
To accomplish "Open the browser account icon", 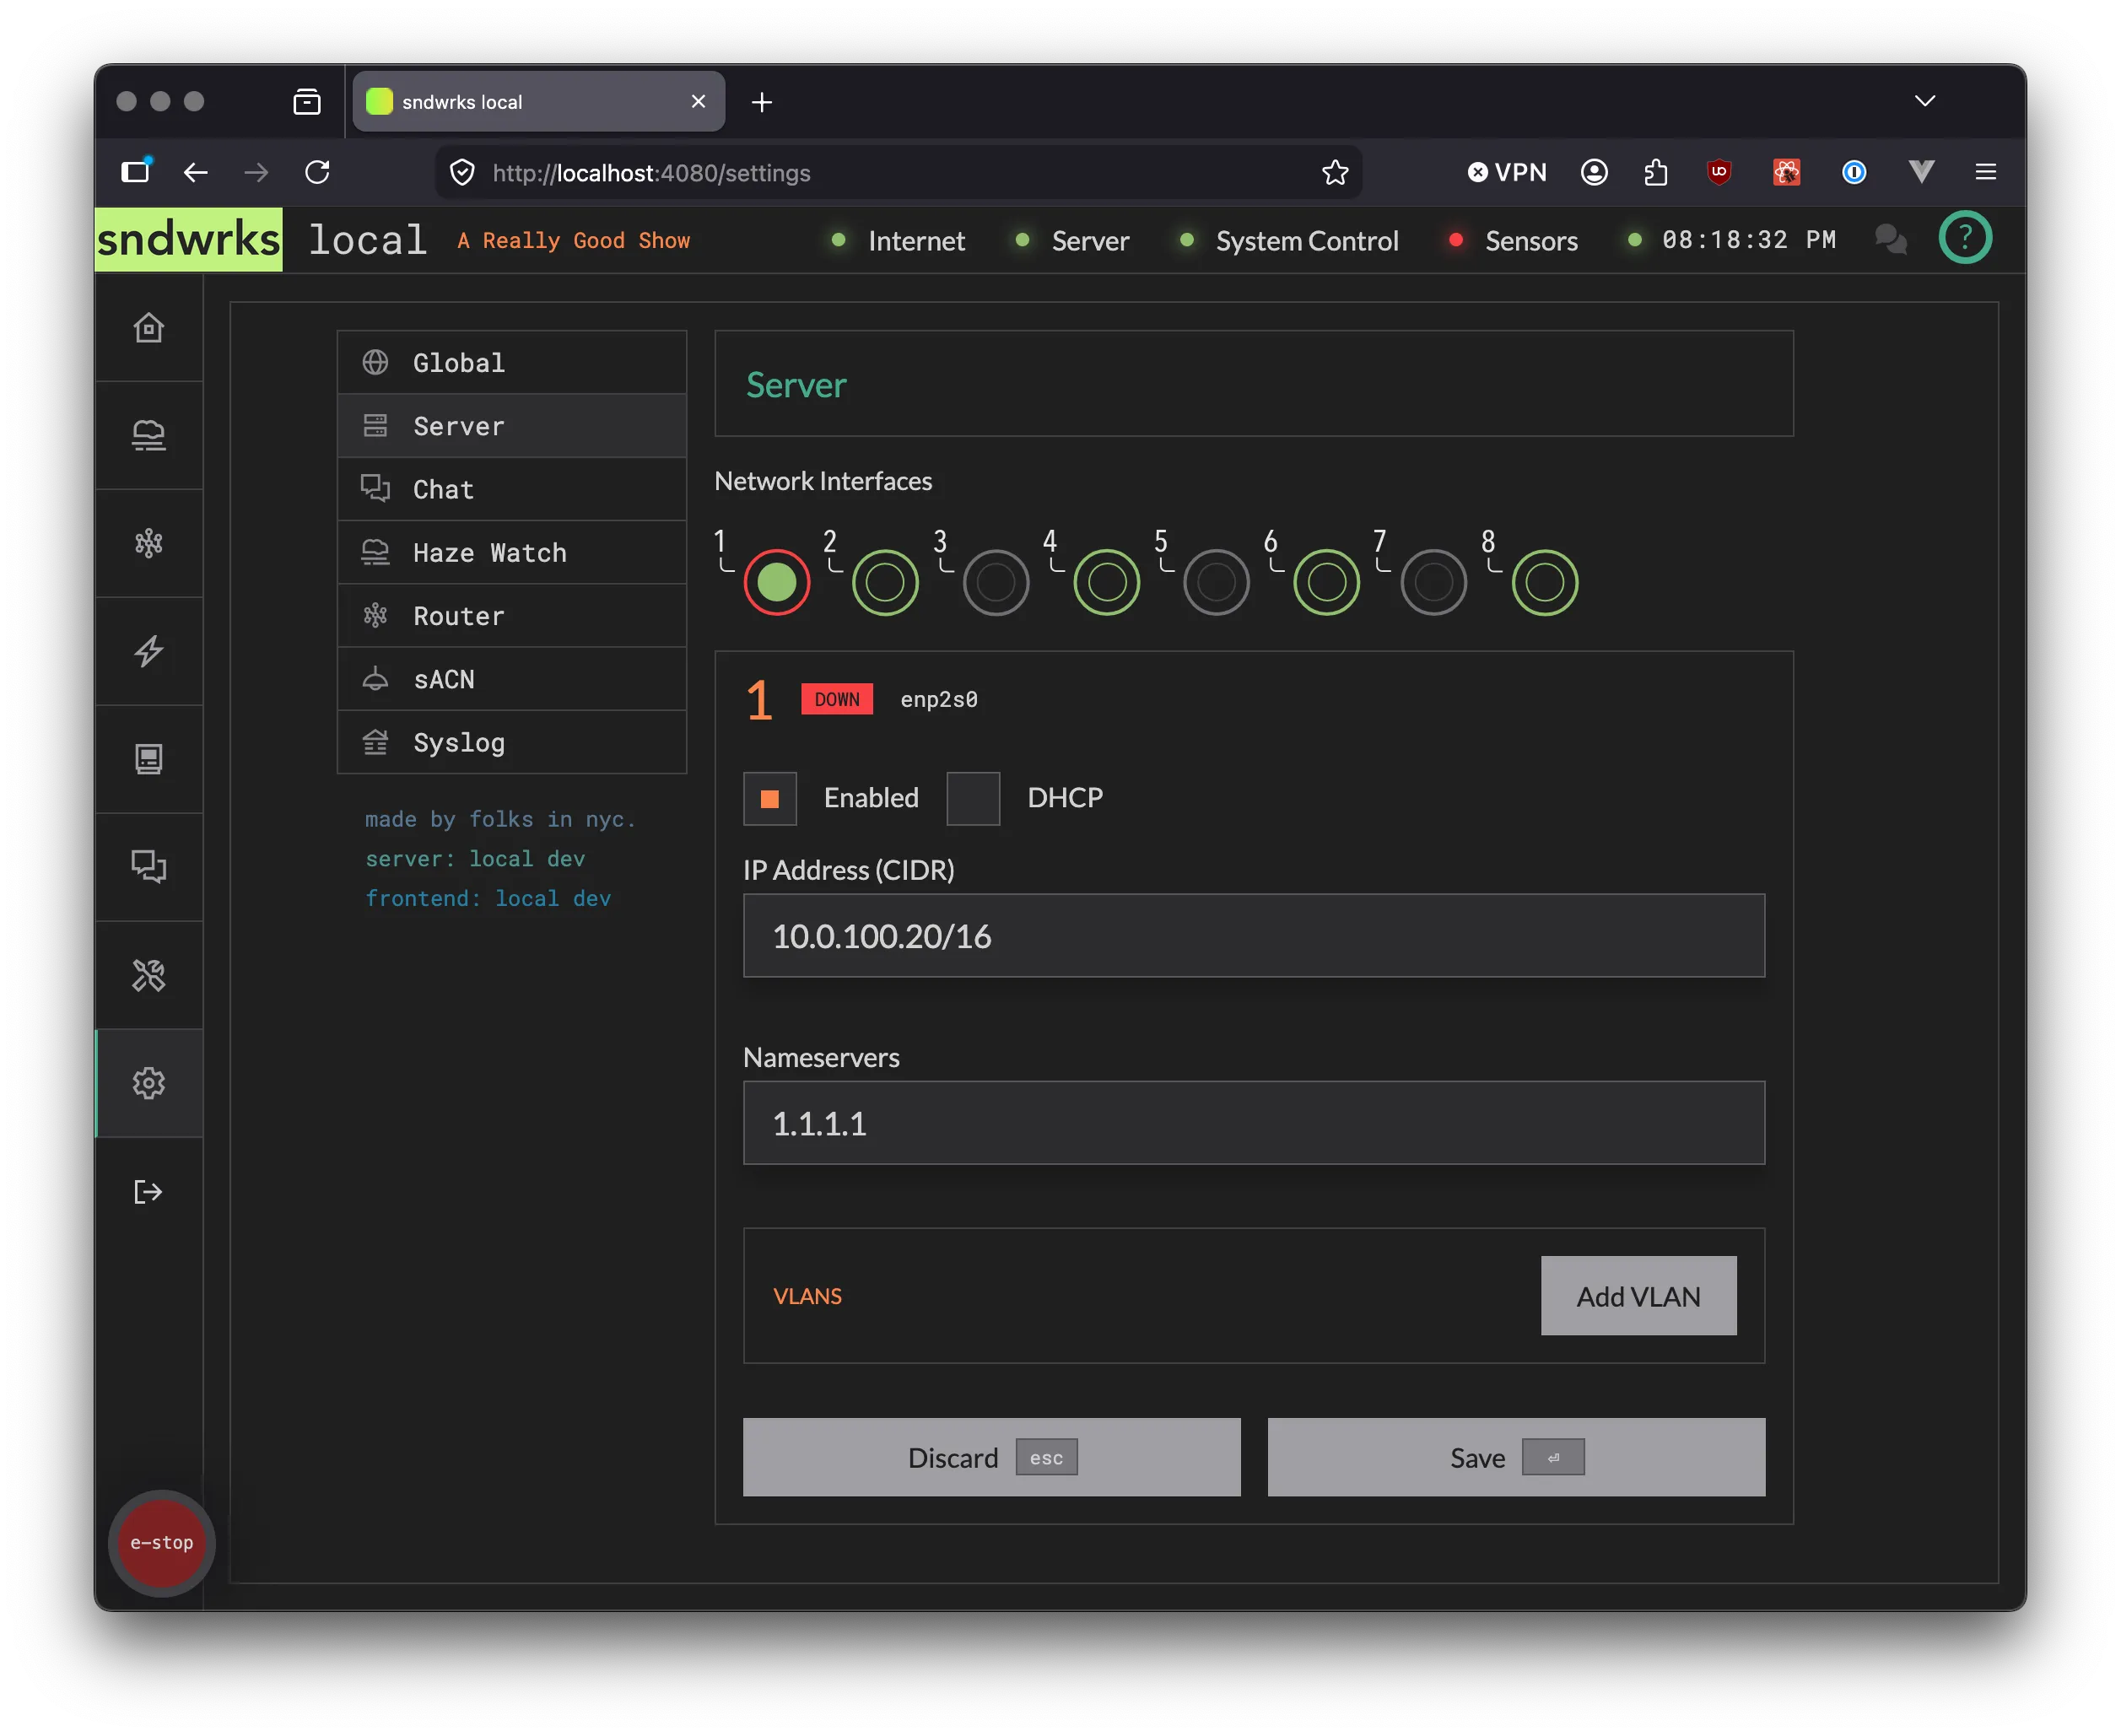I will [1594, 173].
